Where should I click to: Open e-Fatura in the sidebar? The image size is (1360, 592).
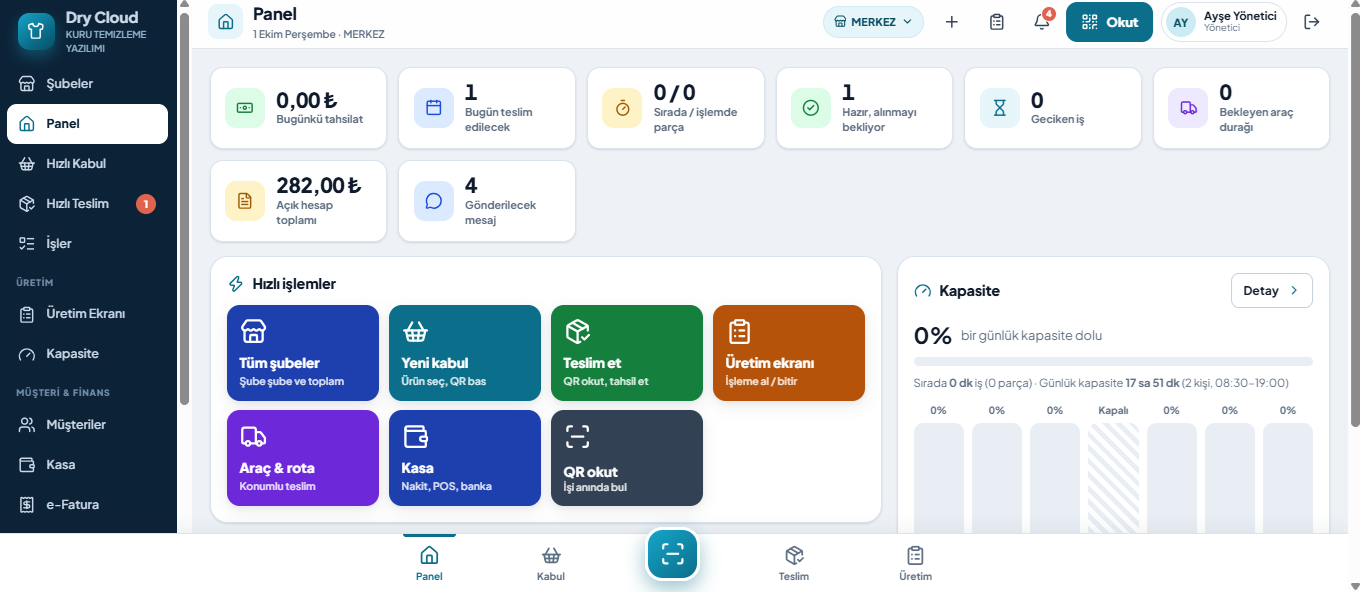(x=87, y=505)
